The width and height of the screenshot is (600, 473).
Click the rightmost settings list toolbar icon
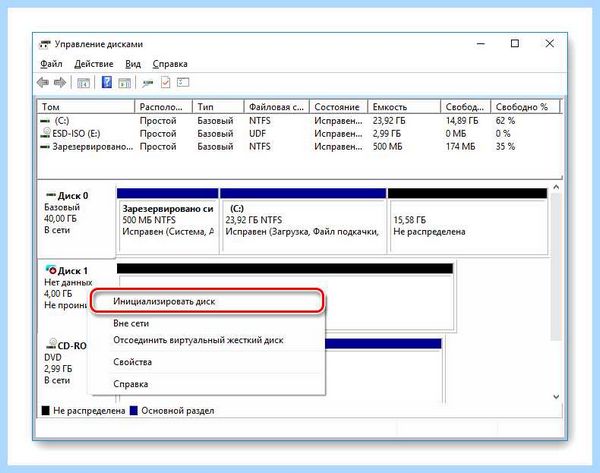point(183,82)
